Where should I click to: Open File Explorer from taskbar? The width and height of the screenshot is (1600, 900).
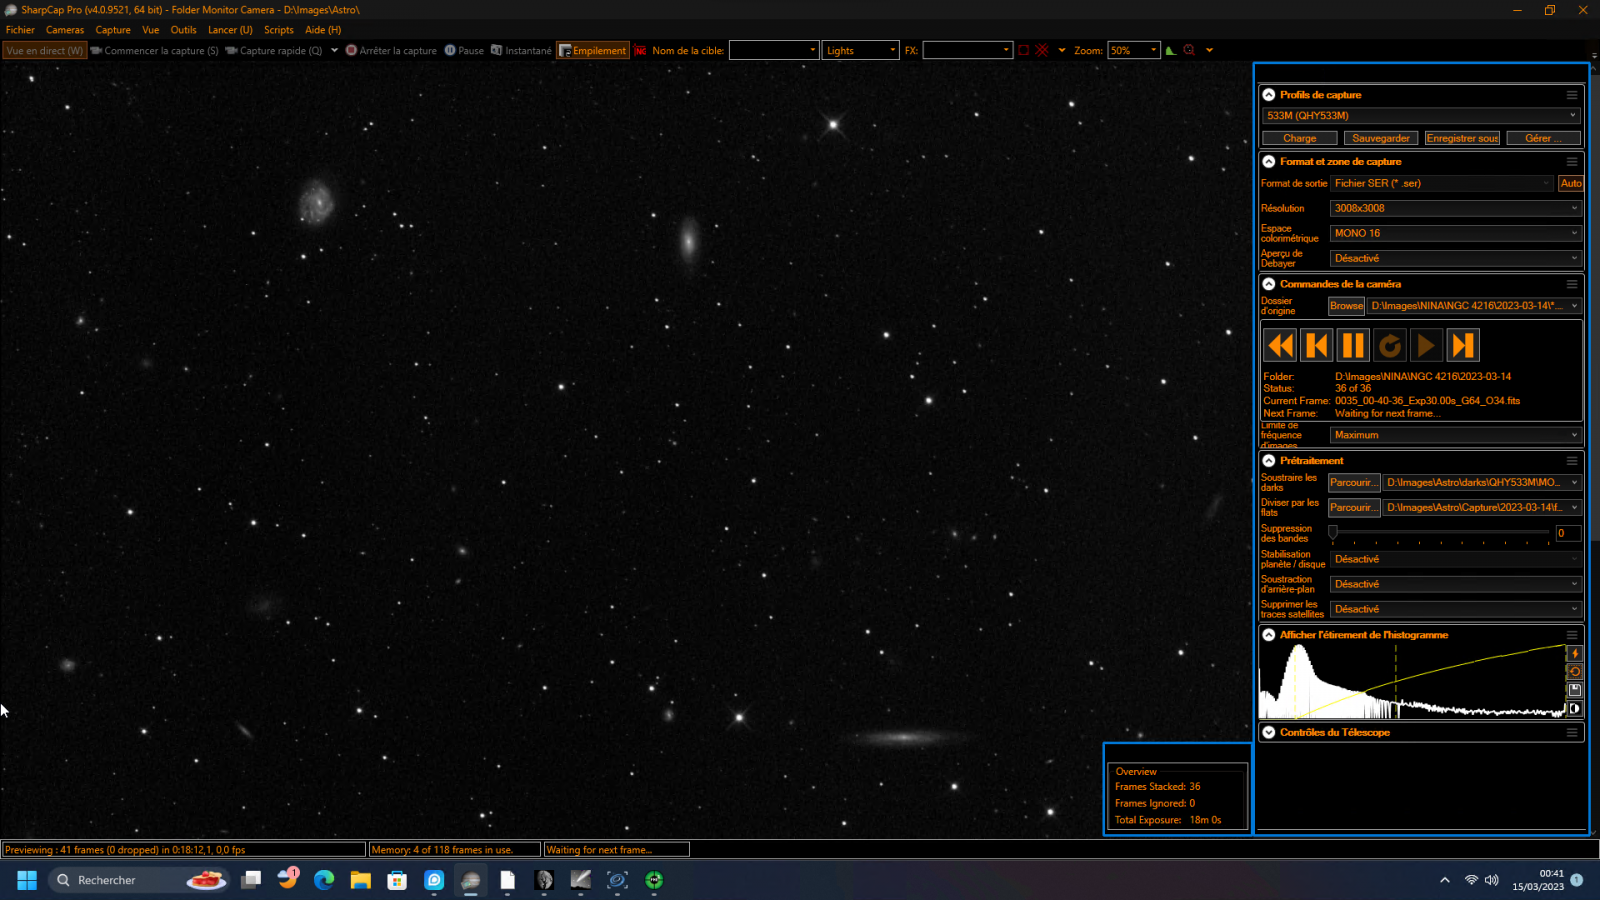click(361, 880)
